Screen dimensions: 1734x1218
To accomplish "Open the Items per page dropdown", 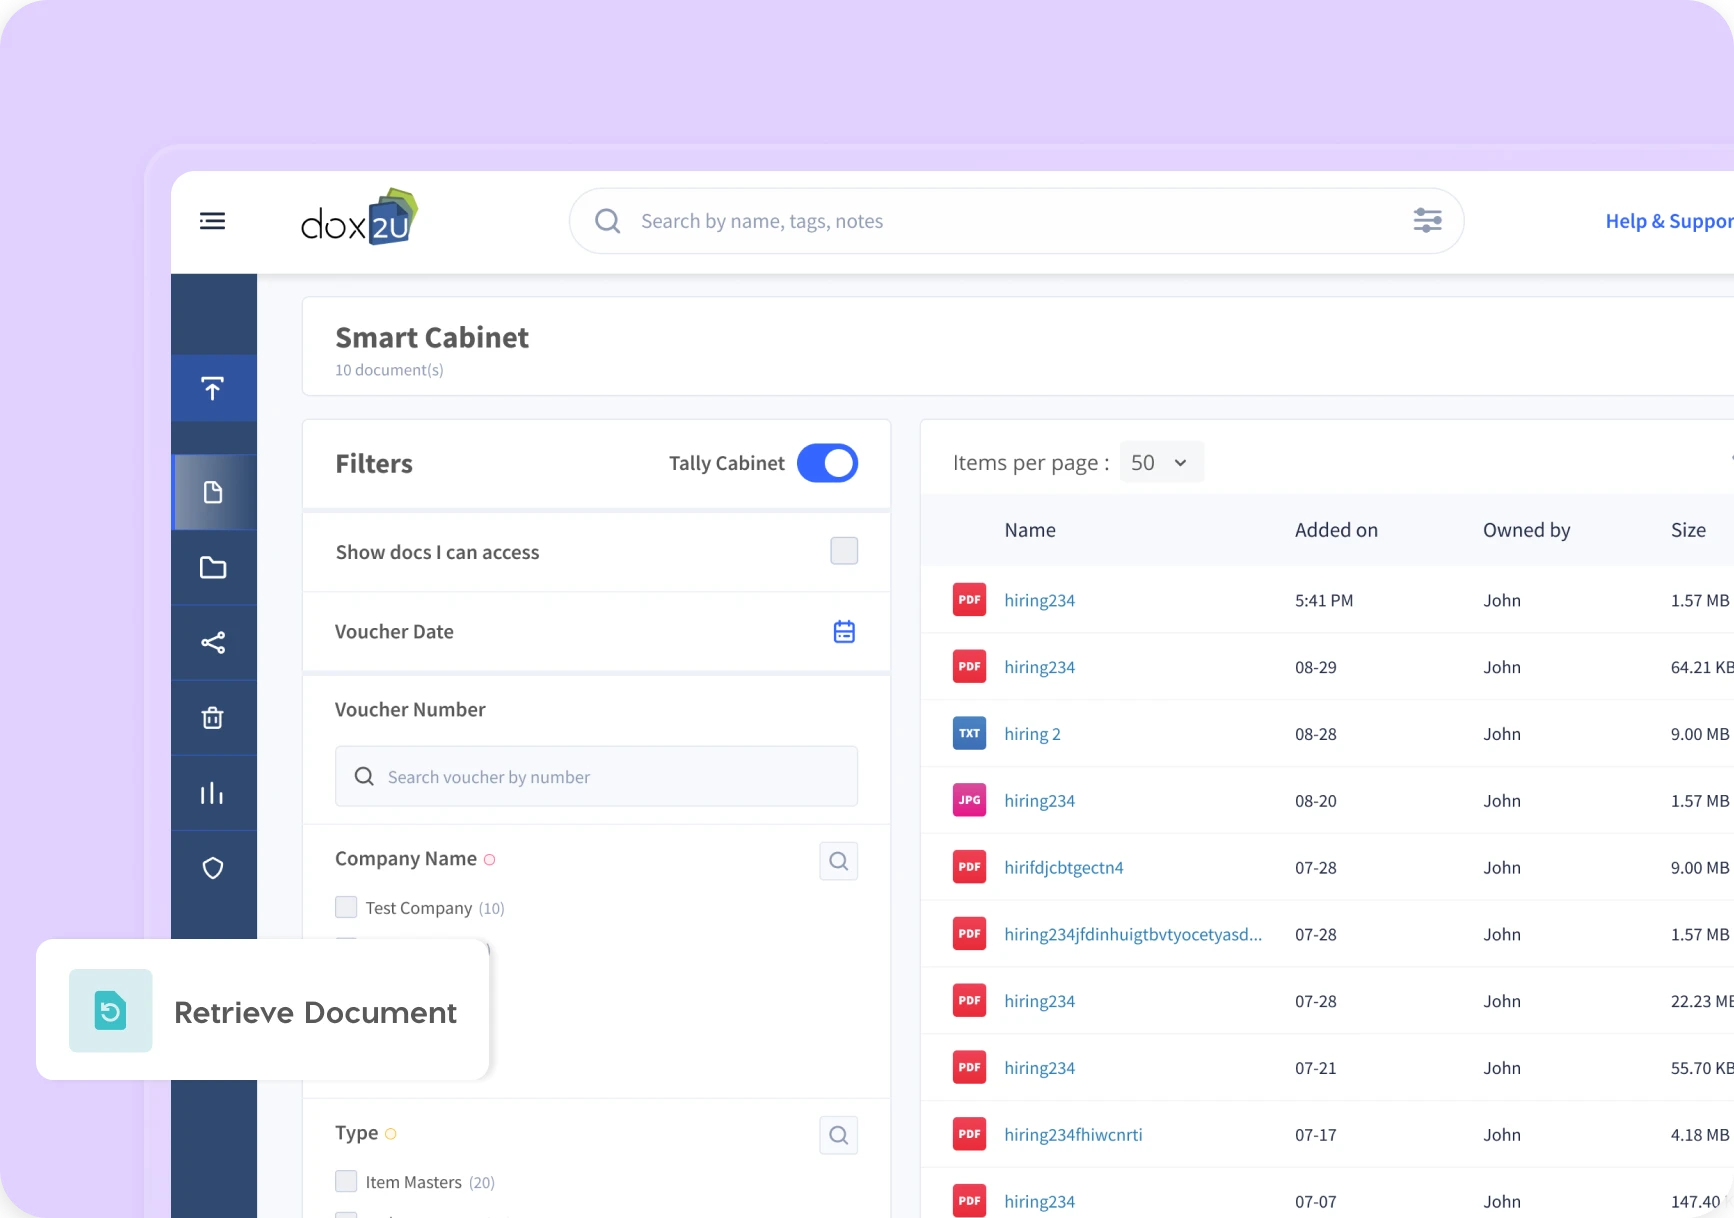I will coord(1160,462).
